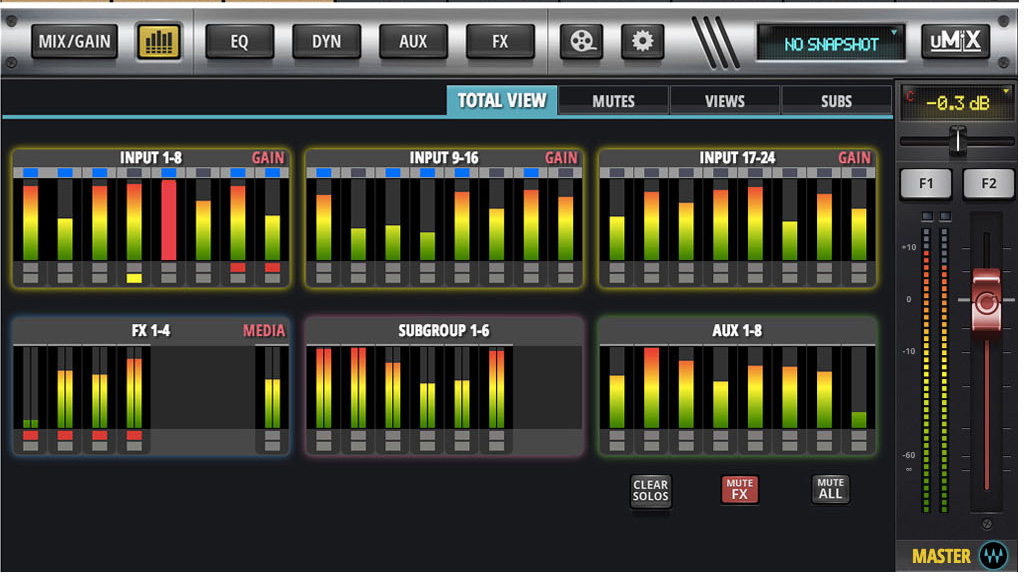This screenshot has width=1025, height=576.
Task: Open MIX/GAIN page
Action: point(75,42)
